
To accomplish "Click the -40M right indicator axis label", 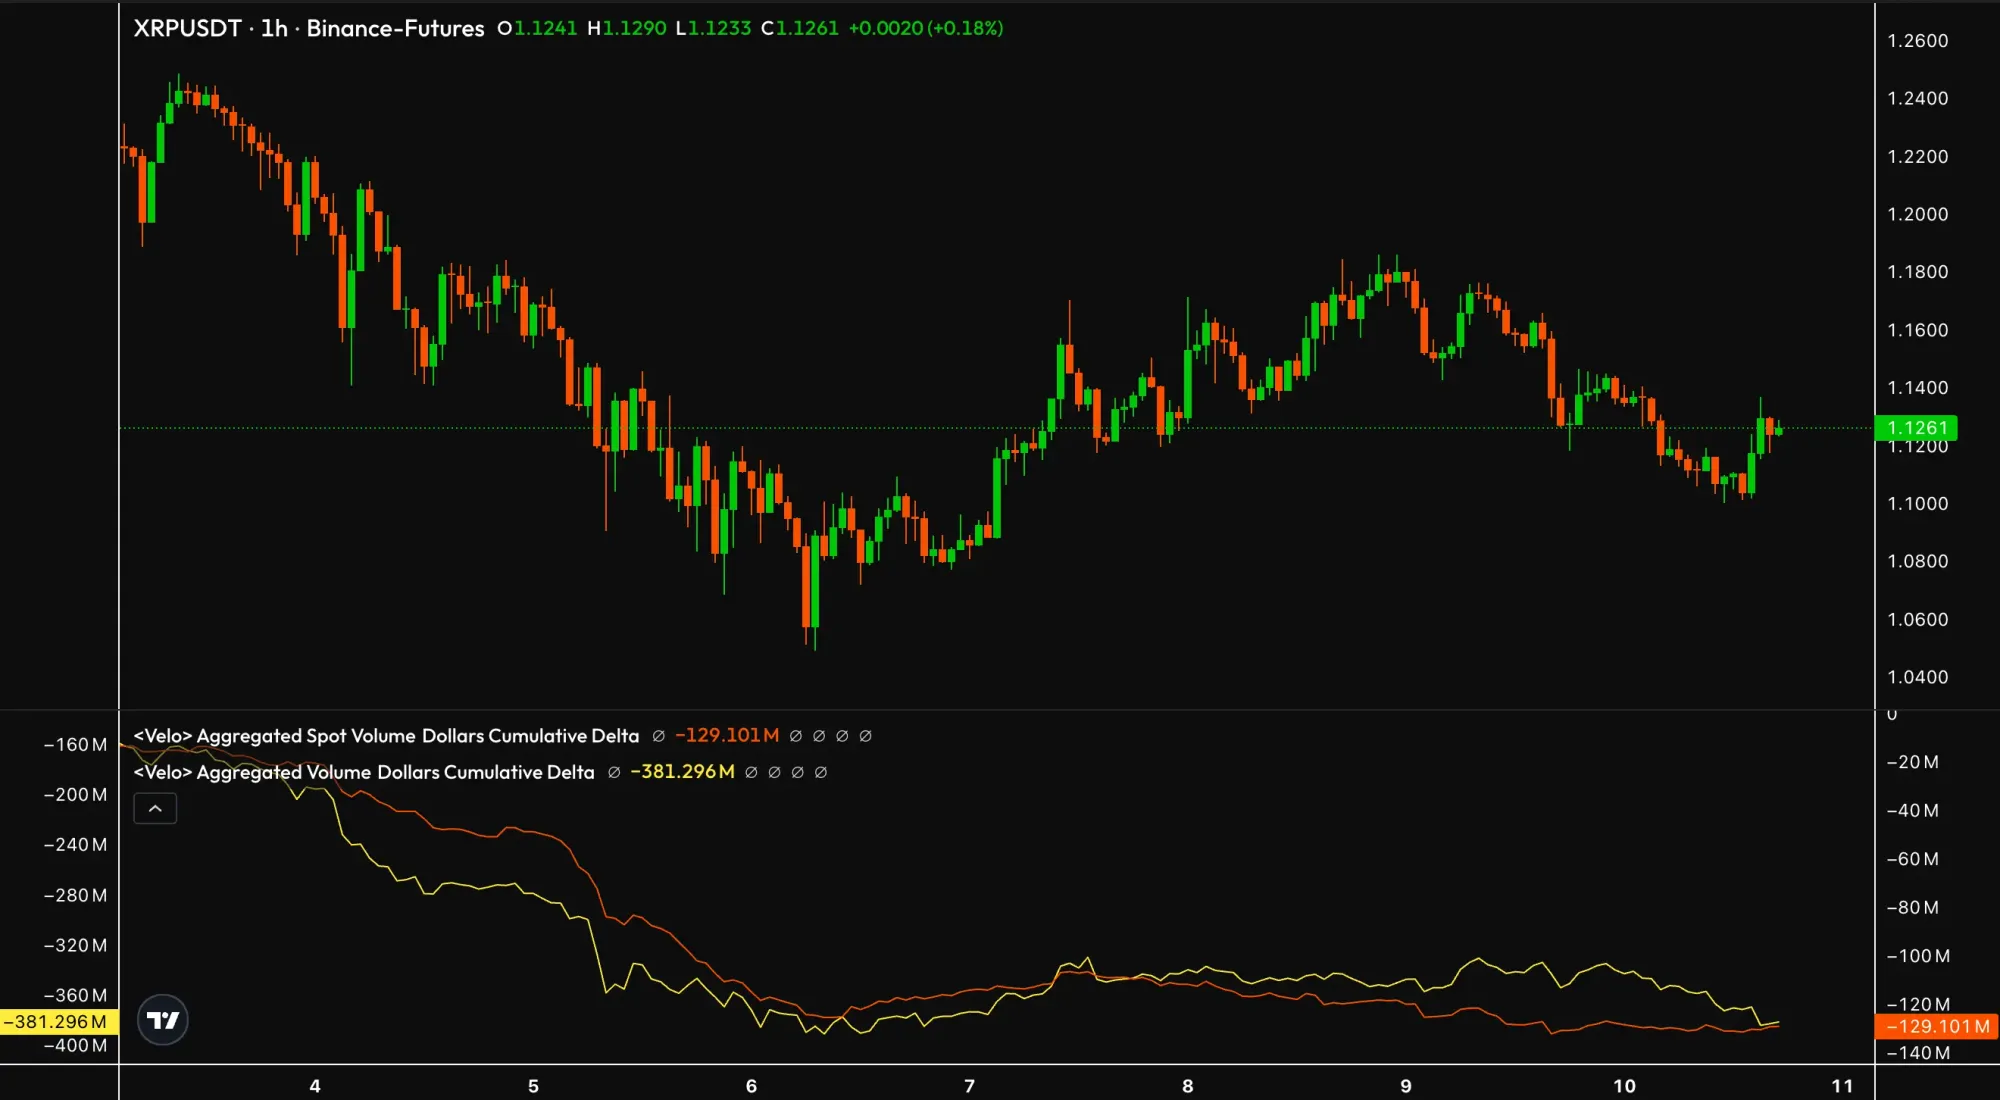I will [x=1912, y=811].
